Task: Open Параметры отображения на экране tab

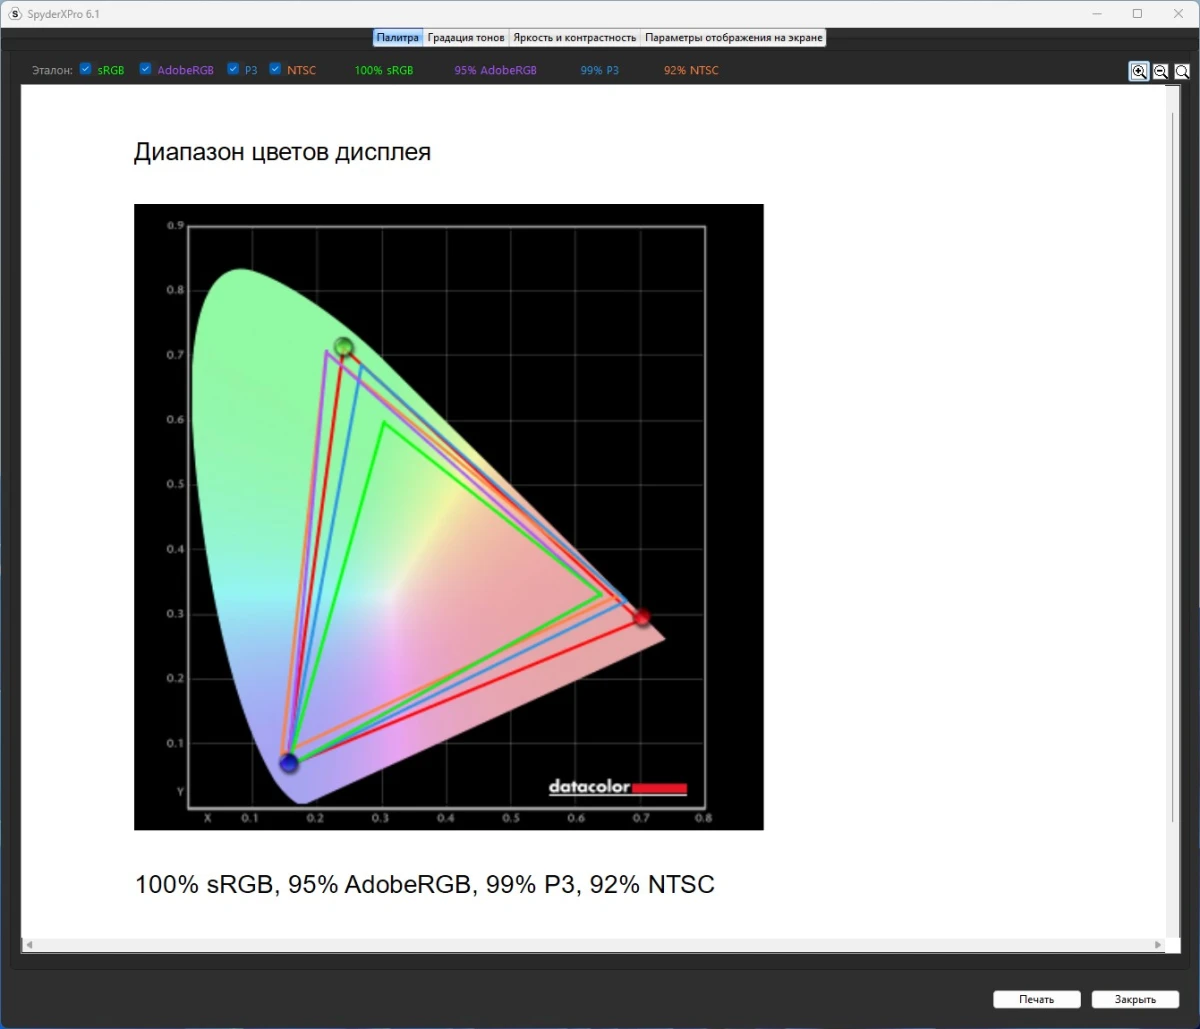Action: 733,37
